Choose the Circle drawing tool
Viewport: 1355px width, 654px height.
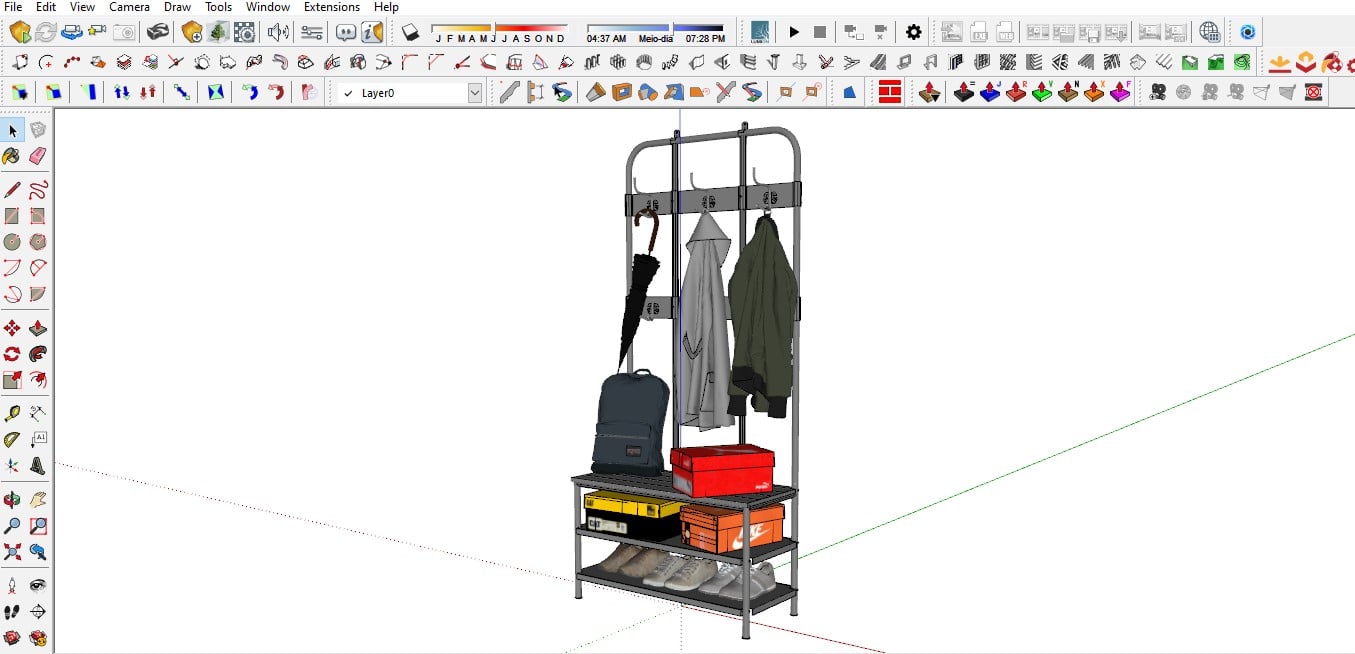pyautogui.click(x=12, y=242)
